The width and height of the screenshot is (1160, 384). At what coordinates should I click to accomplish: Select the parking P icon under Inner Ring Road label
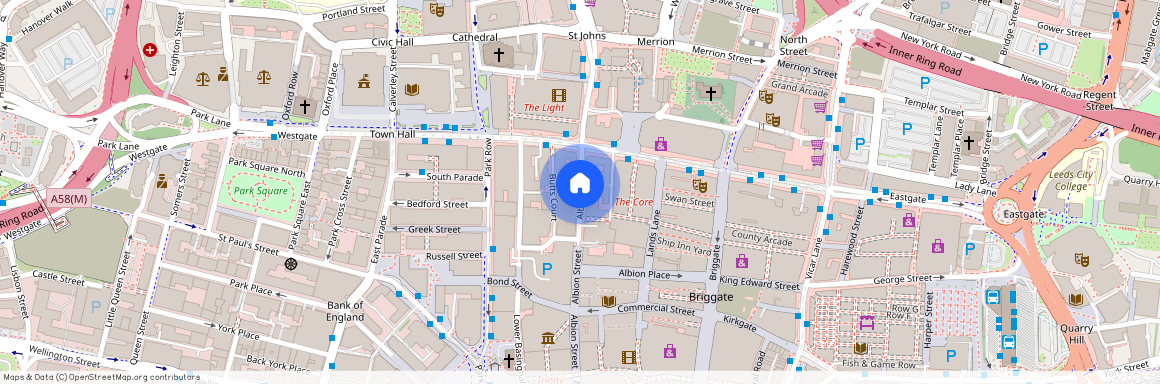pyautogui.click(x=924, y=84)
